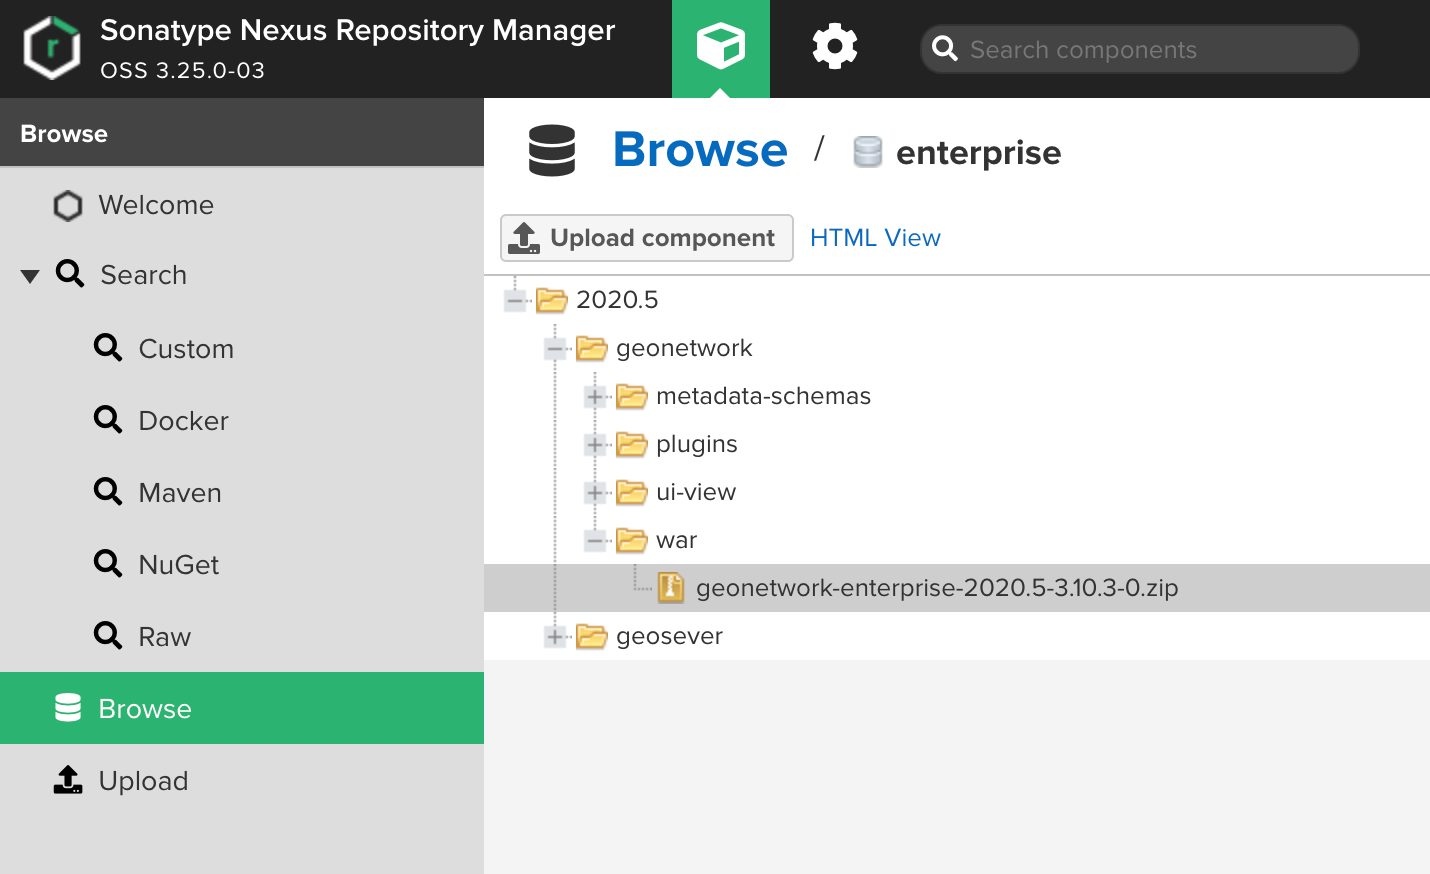This screenshot has height=874, width=1430.
Task: Select the geosever tree row
Action: [957, 636]
